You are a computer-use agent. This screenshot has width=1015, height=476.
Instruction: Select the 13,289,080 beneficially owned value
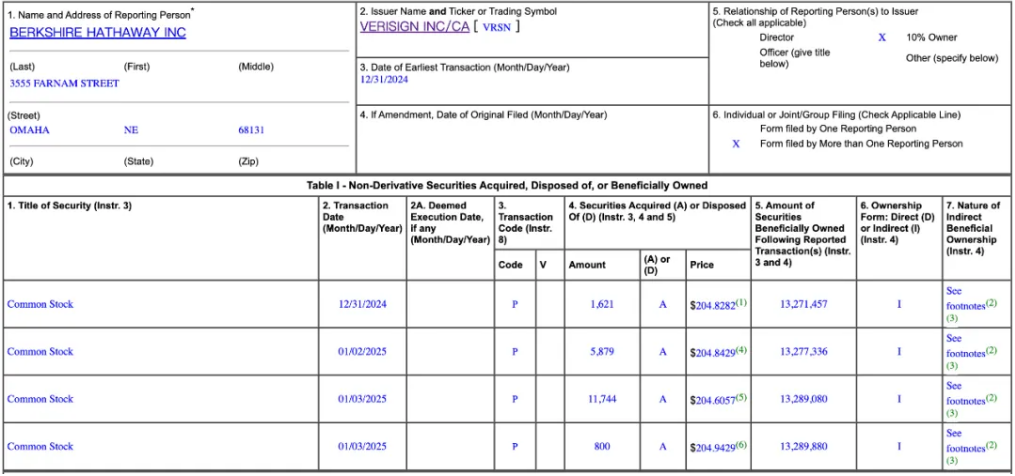point(803,399)
